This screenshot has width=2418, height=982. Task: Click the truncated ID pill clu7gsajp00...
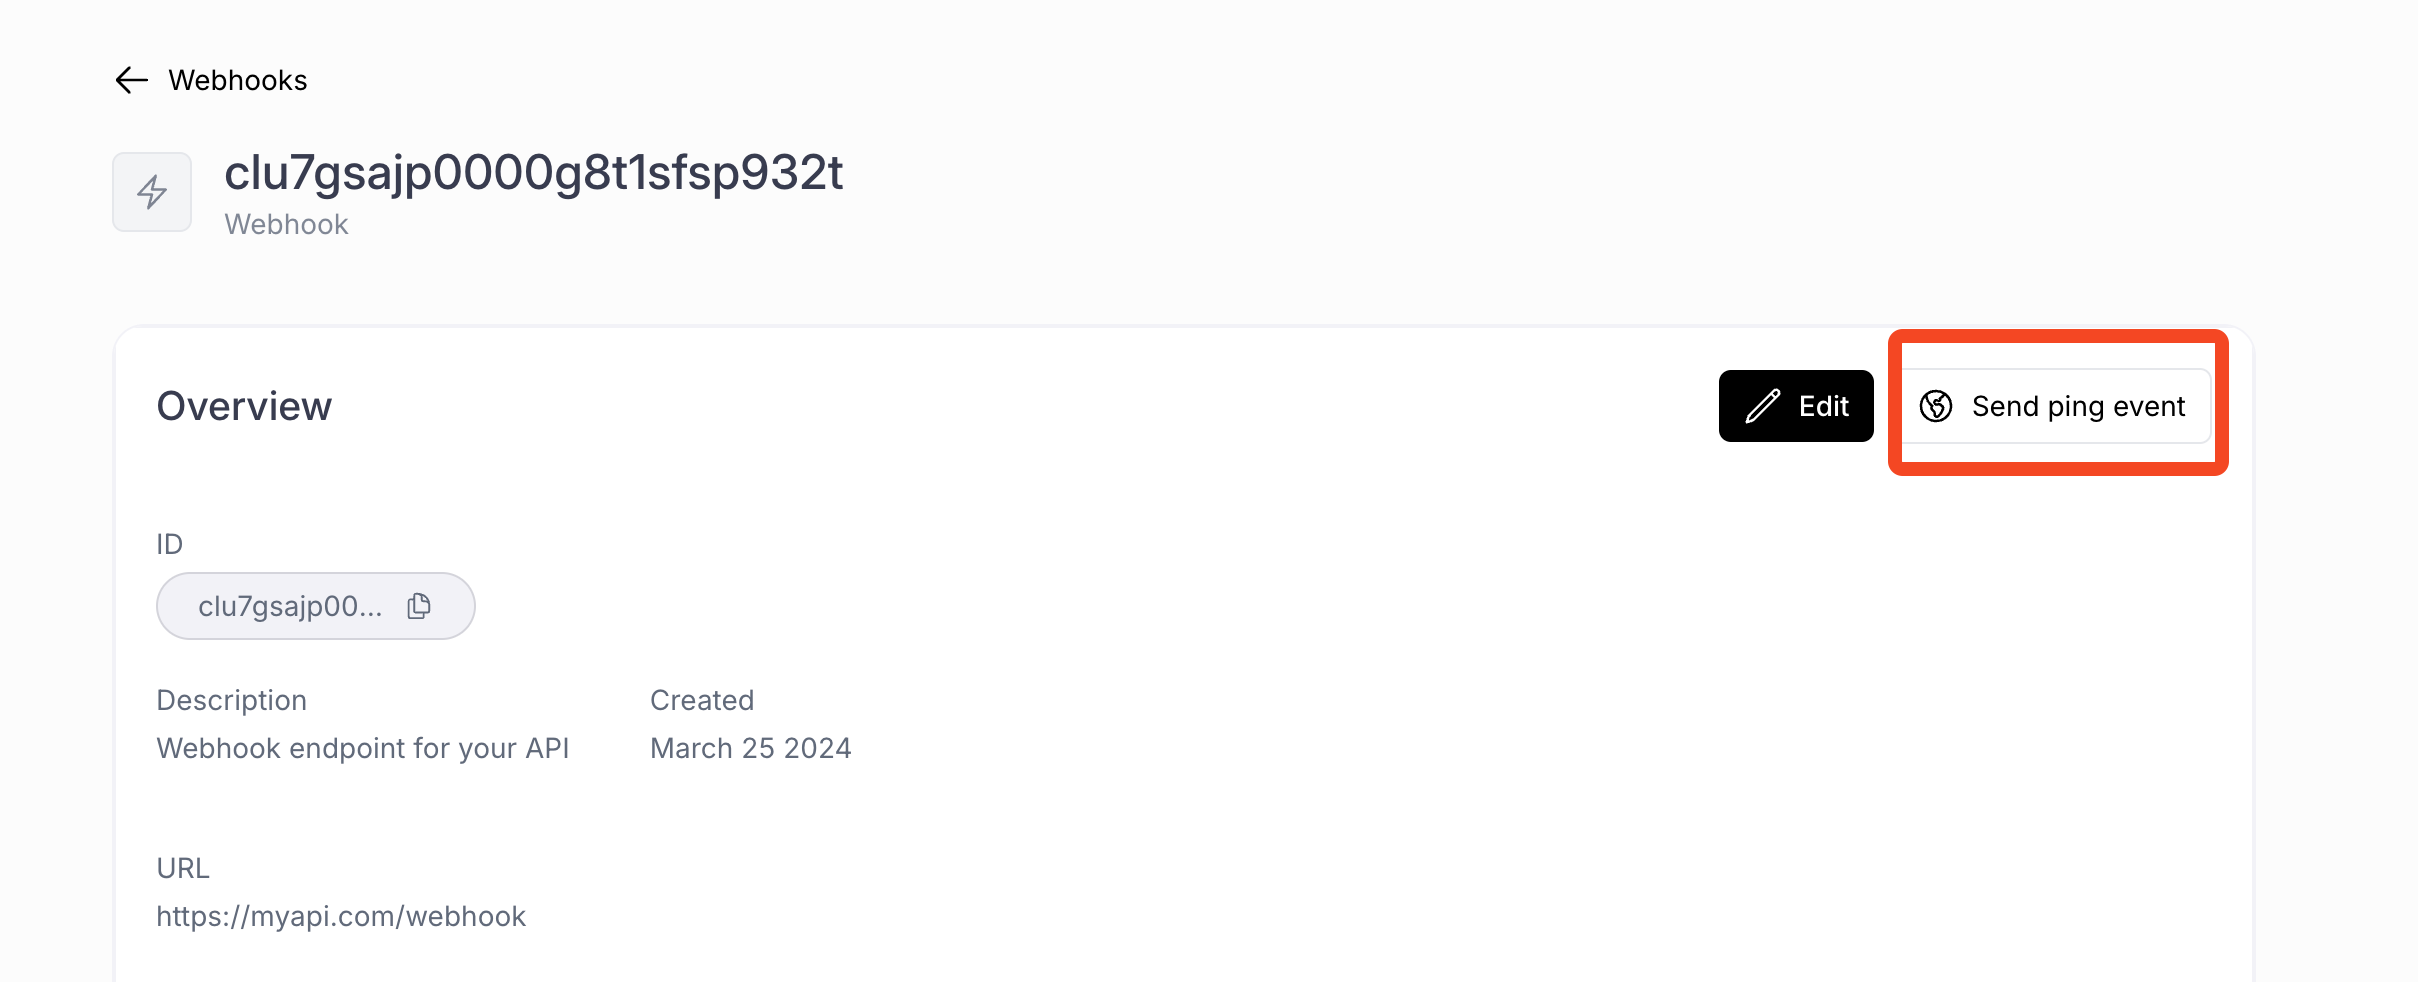point(292,605)
